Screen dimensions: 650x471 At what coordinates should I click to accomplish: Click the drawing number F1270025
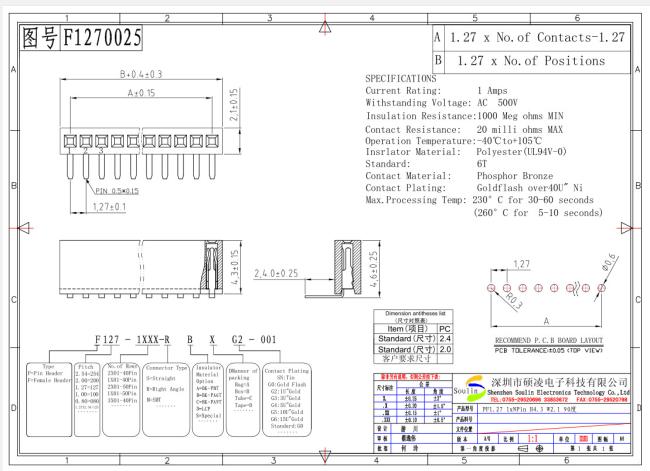pyautogui.click(x=102, y=37)
